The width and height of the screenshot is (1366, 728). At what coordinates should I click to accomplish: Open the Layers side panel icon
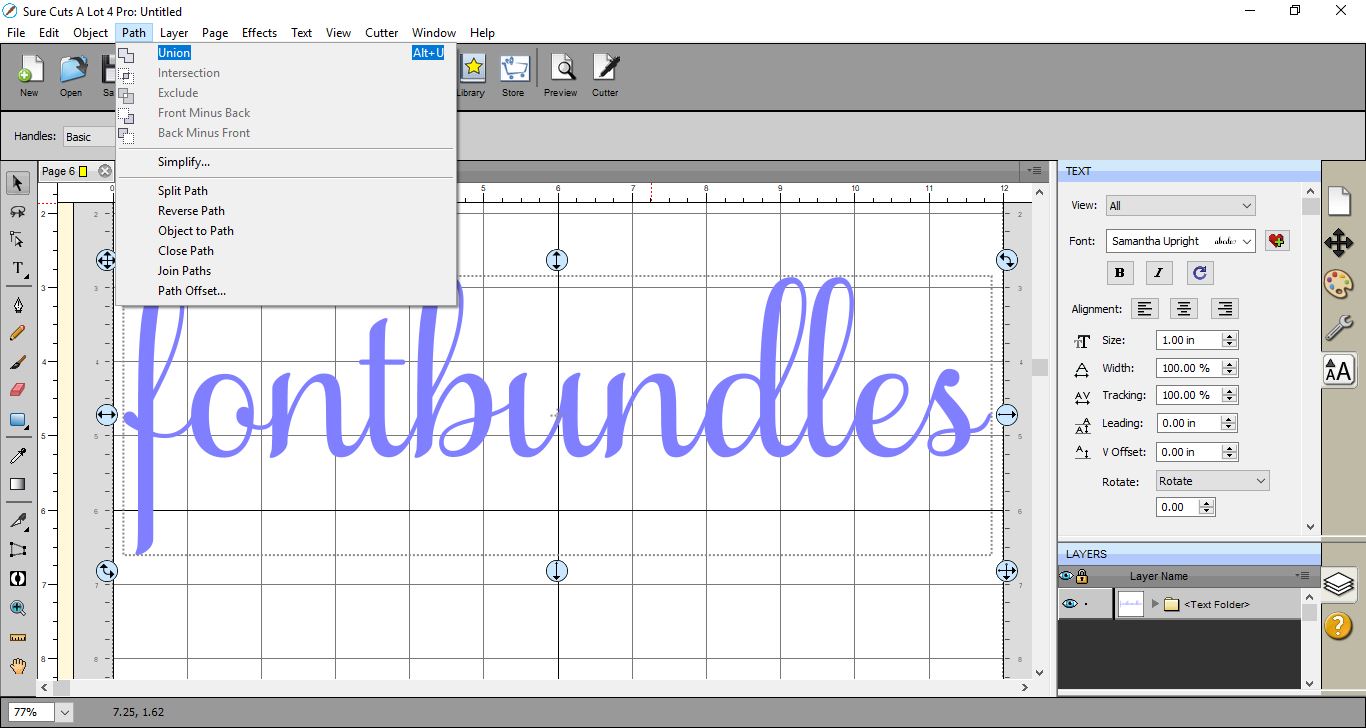click(x=1339, y=582)
